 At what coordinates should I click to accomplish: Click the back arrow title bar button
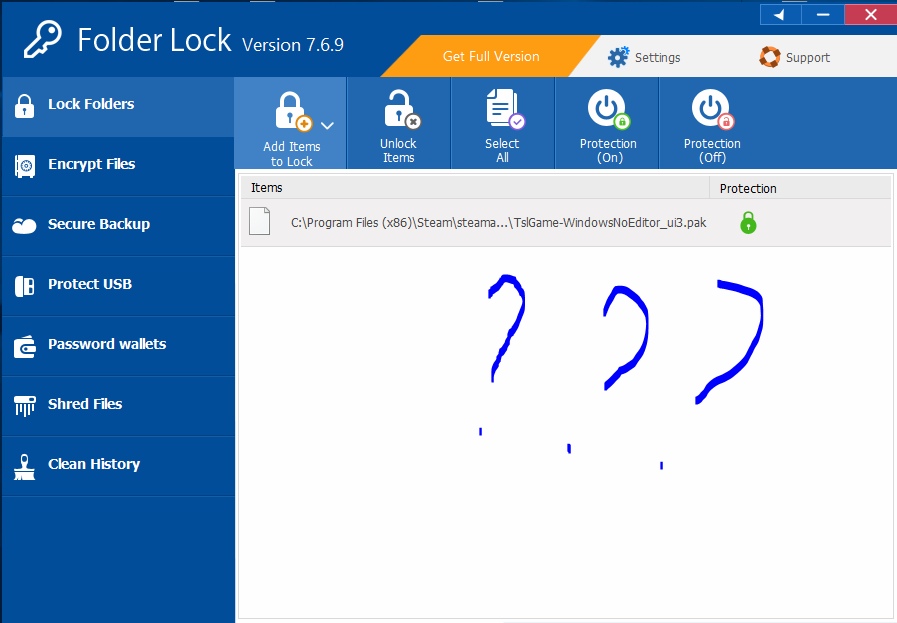(x=780, y=14)
